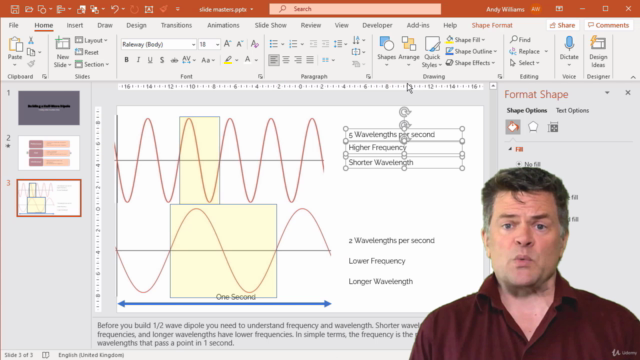The height and width of the screenshot is (360, 640).
Task: Open the Quick Styles gallery
Action: 432,52
